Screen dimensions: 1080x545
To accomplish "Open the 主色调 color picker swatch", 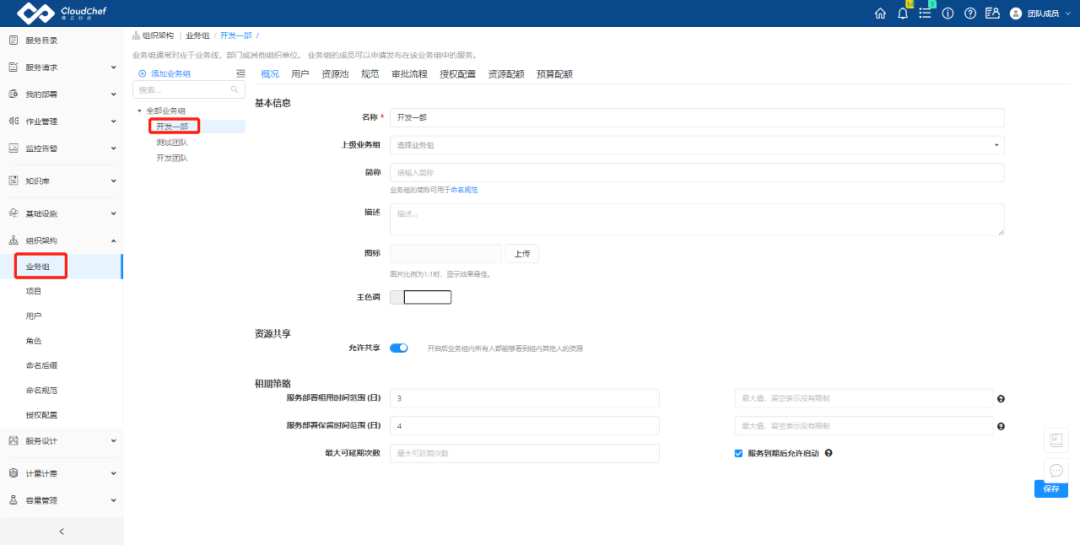I will 421,298.
